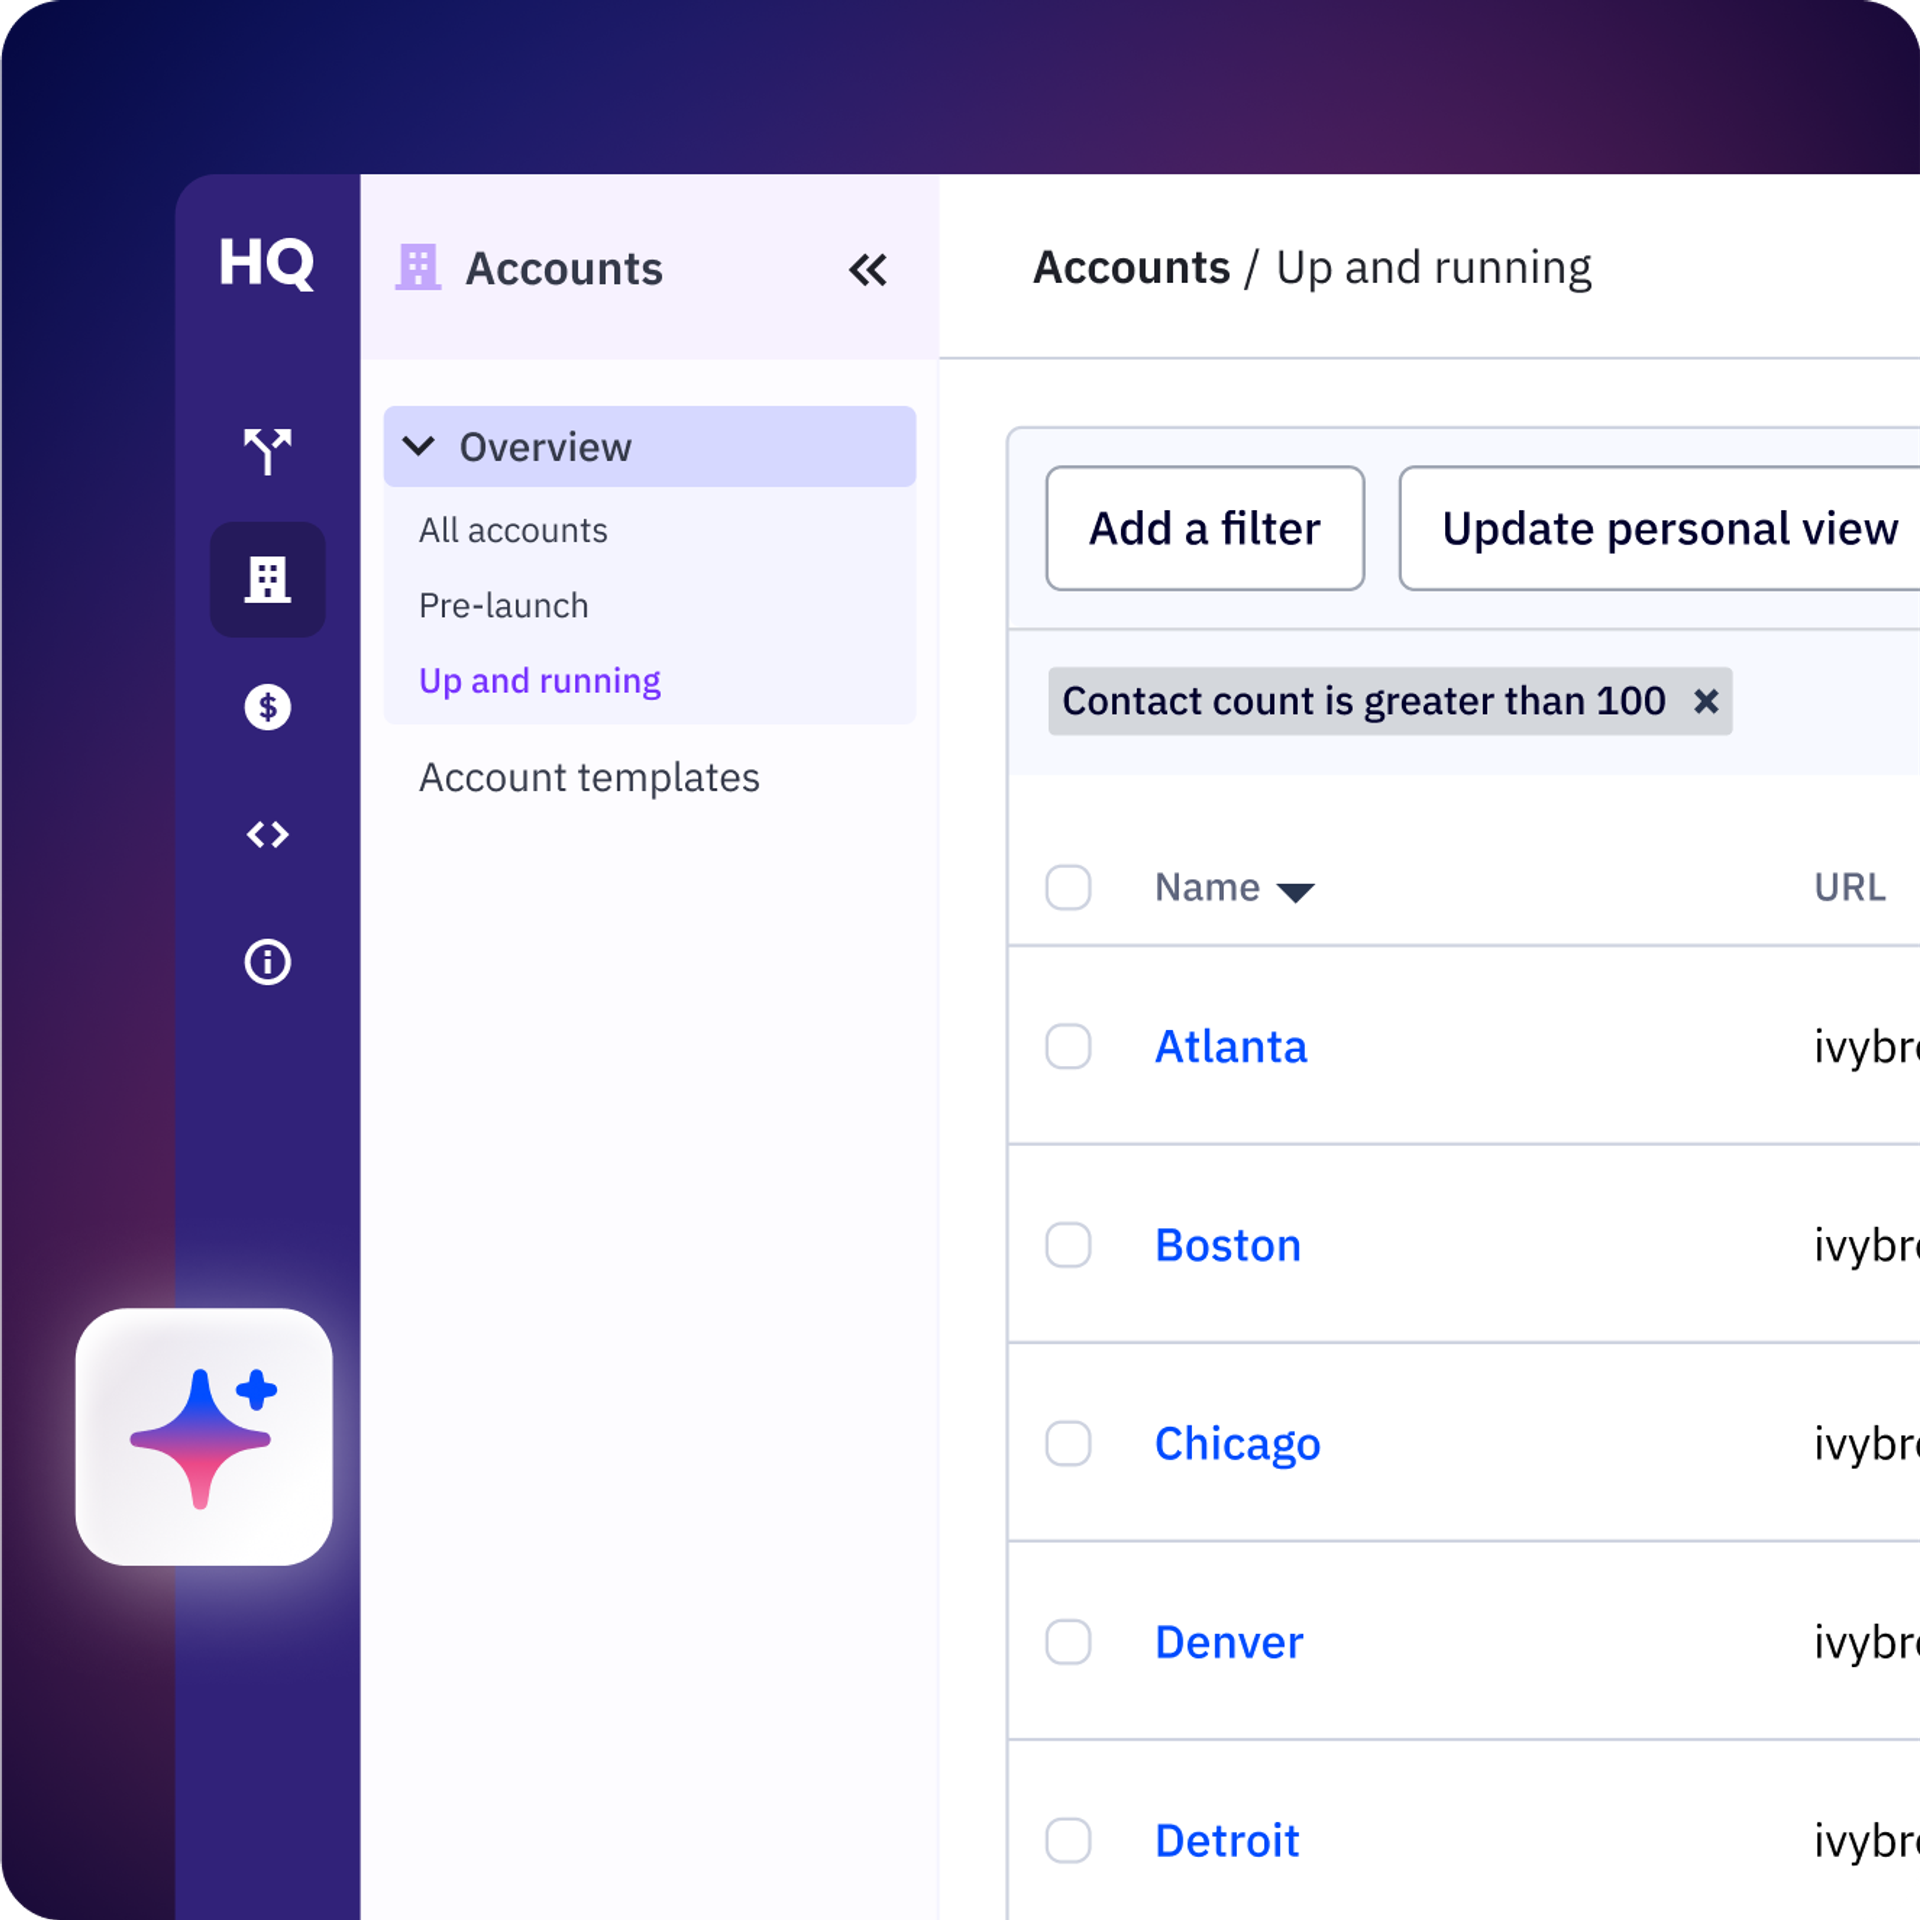
Task: Open the AI sparkle assistant button
Action: coord(204,1437)
